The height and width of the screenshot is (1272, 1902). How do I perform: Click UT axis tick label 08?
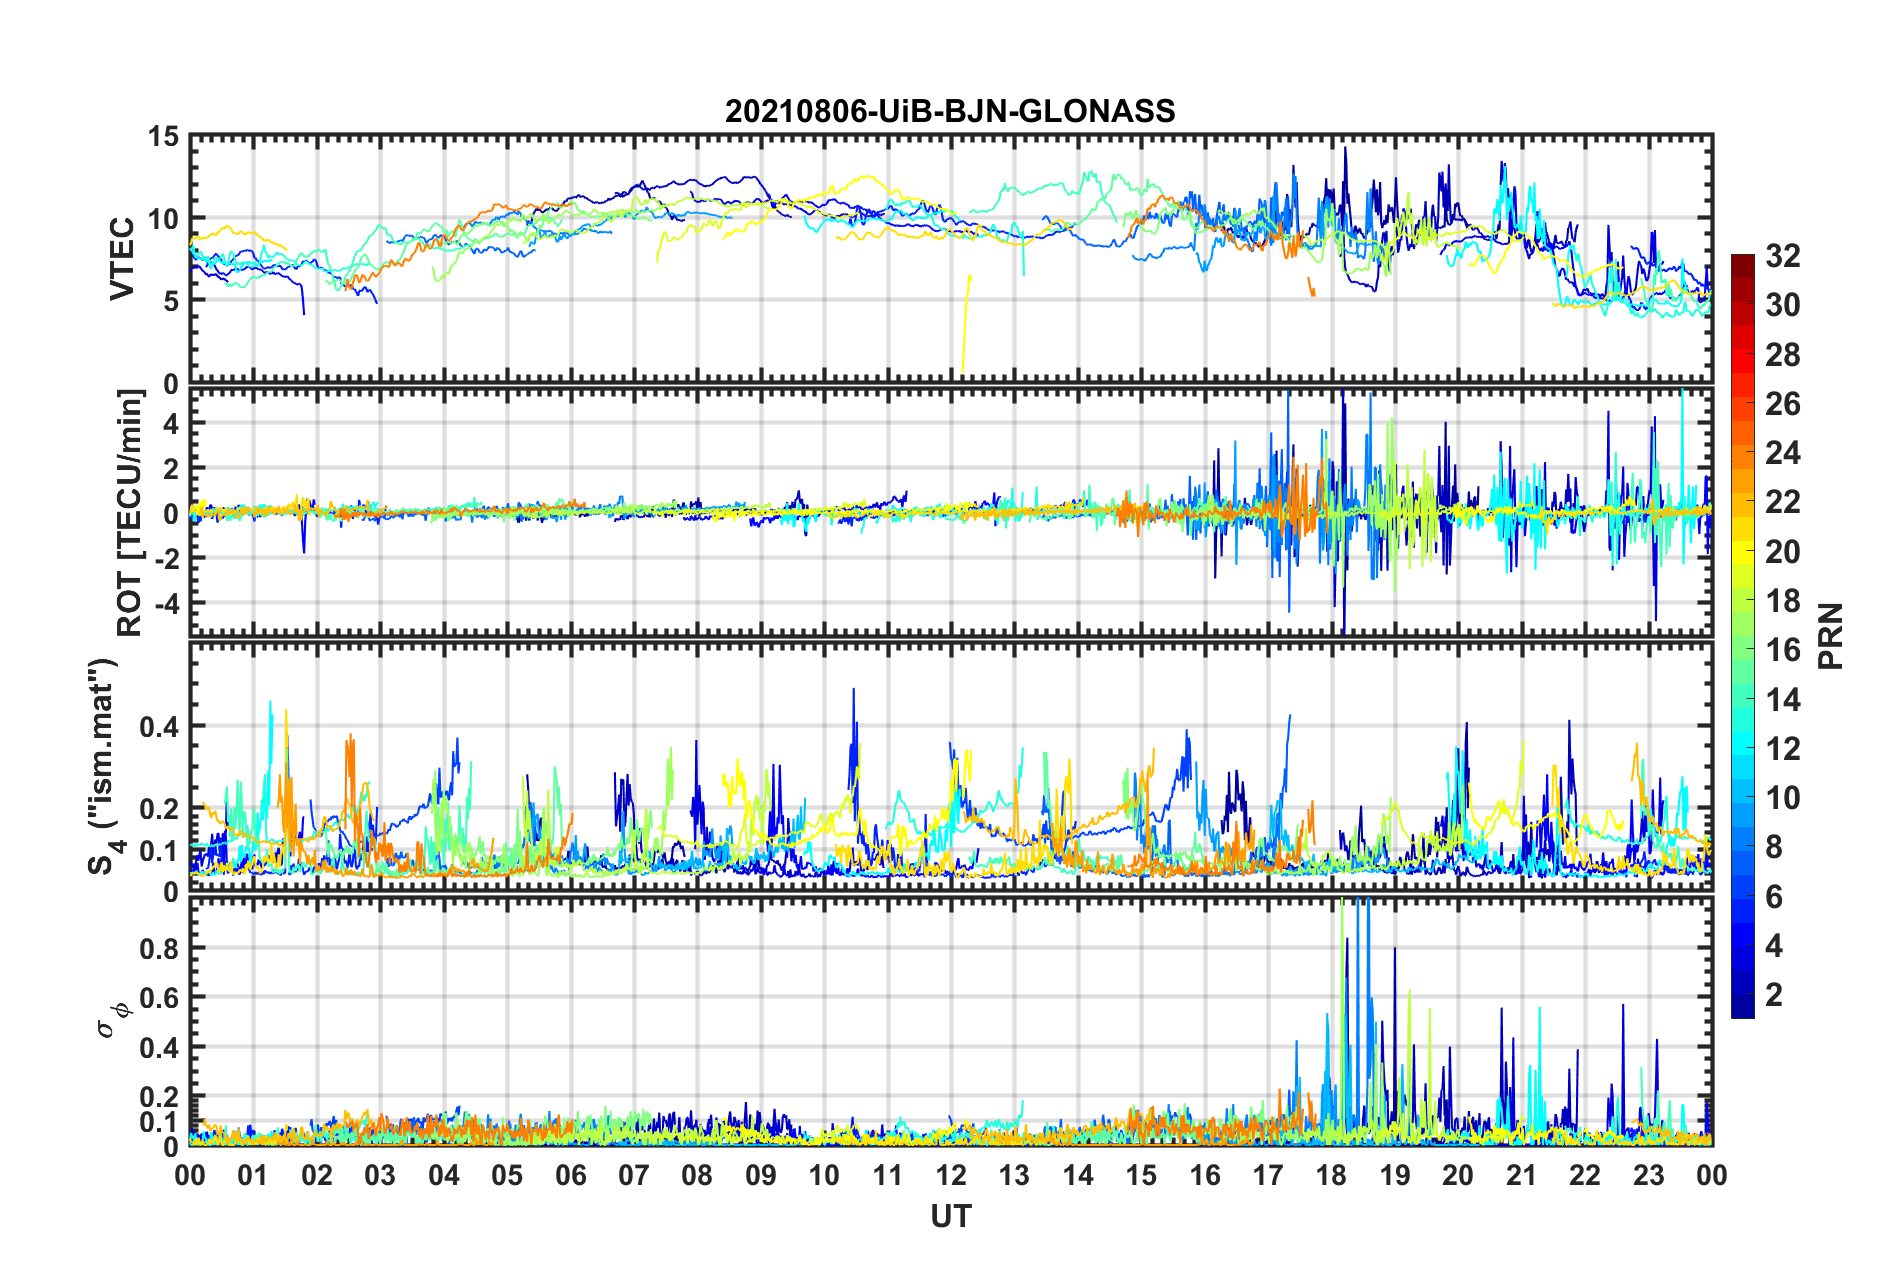coord(697,1175)
